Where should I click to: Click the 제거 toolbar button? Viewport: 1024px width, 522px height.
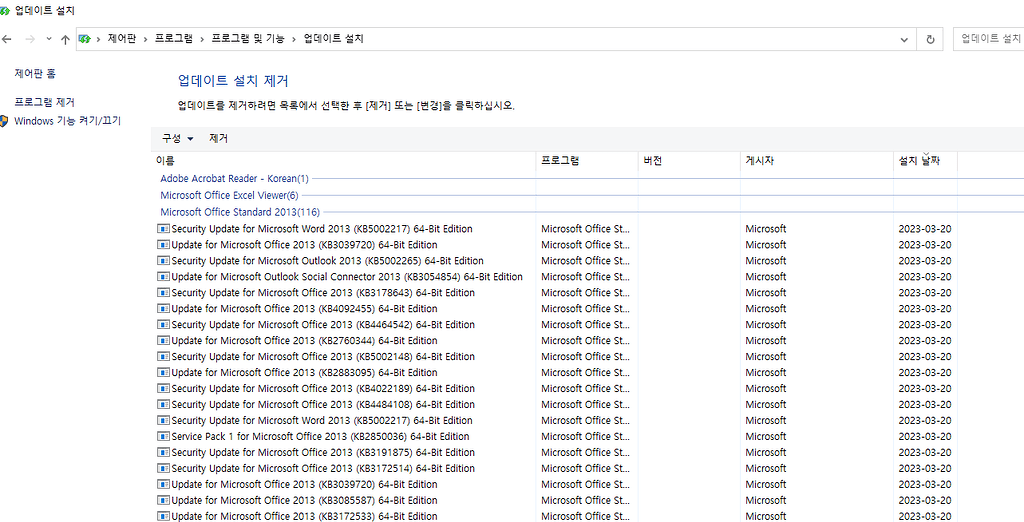click(x=219, y=139)
